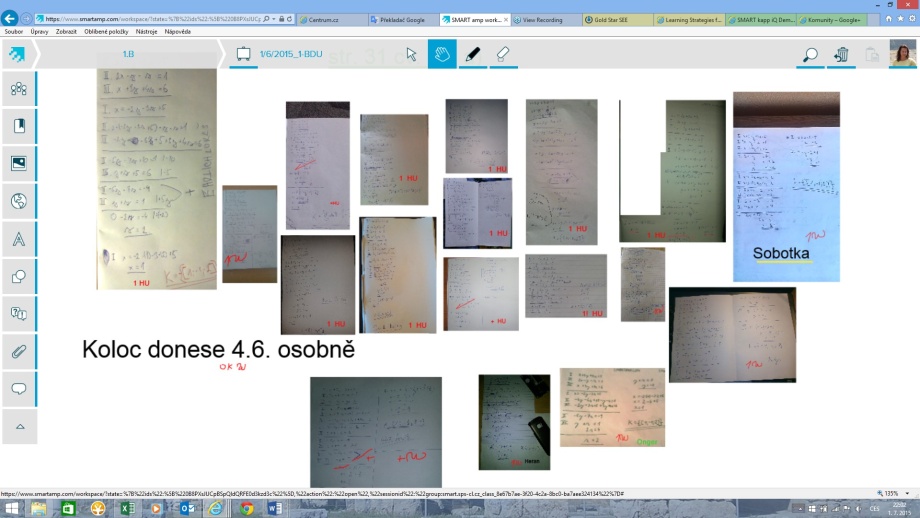Open the Nápověda menu
Screen dimensions: 920x518
[x=178, y=32]
